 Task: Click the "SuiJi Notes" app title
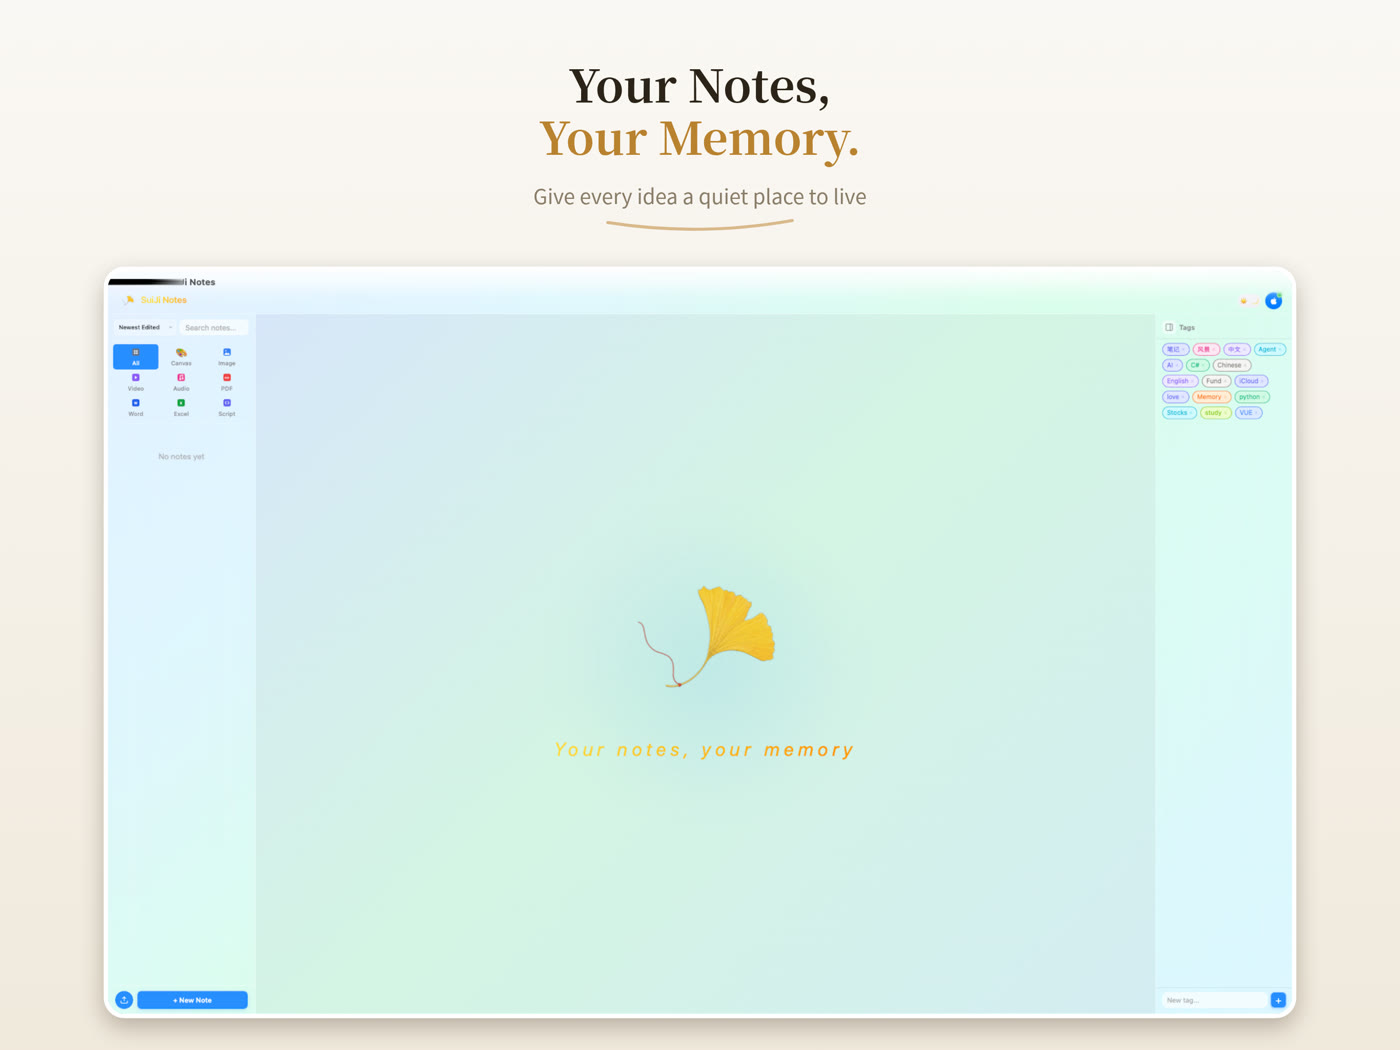[x=164, y=300]
